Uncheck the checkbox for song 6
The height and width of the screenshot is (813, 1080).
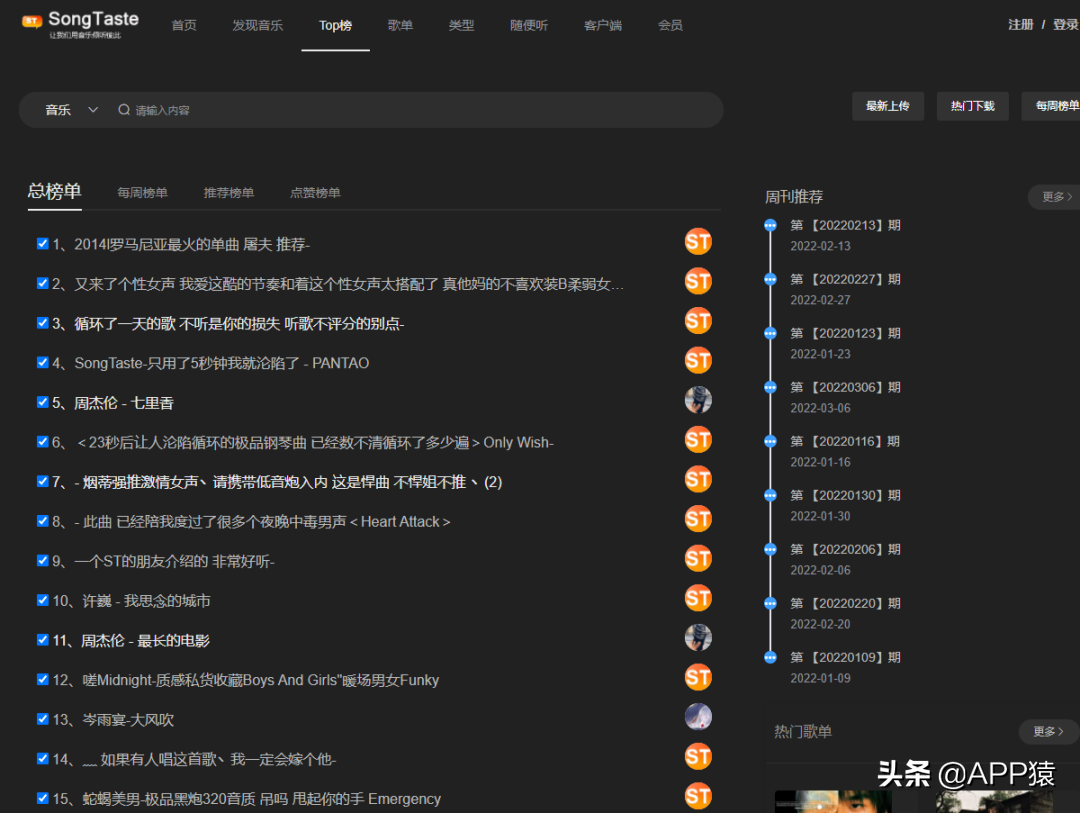point(43,442)
